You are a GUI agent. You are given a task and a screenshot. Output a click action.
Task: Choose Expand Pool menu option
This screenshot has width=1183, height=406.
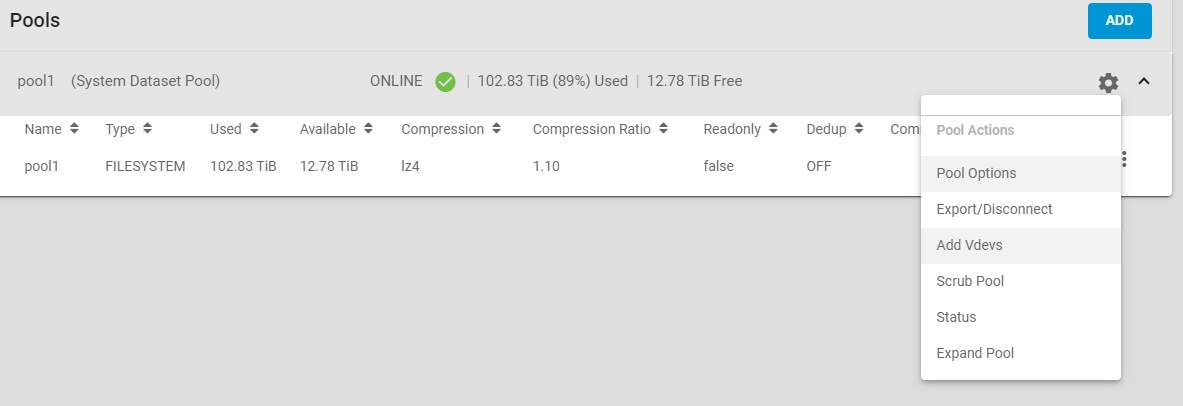click(x=975, y=353)
